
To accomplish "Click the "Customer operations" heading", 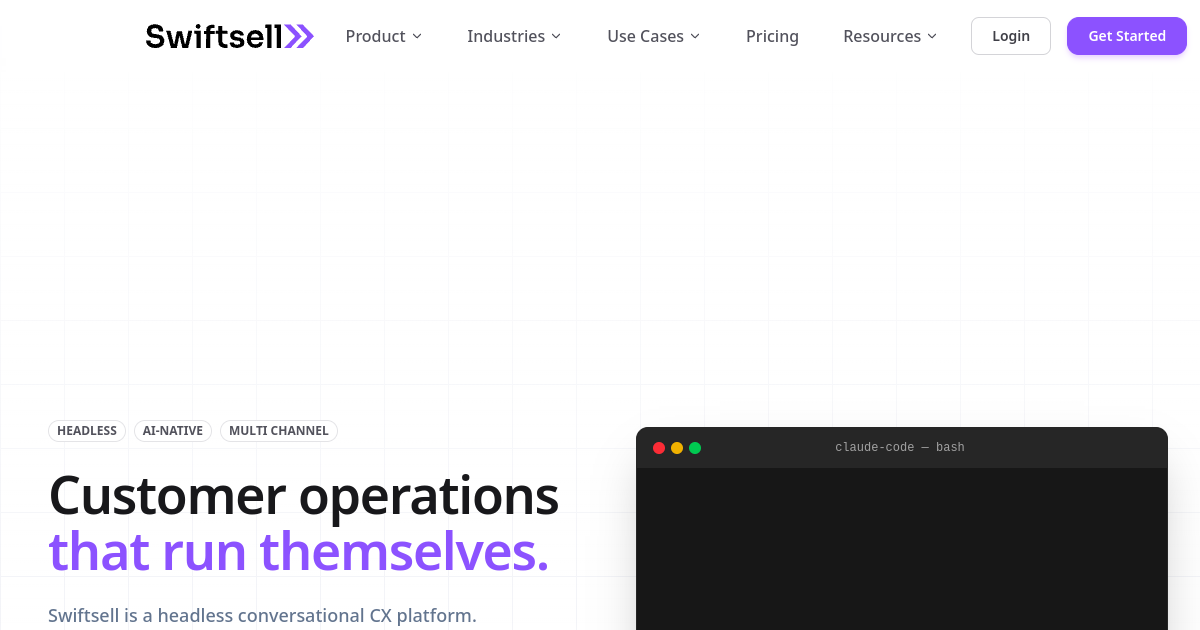I will click(x=304, y=495).
